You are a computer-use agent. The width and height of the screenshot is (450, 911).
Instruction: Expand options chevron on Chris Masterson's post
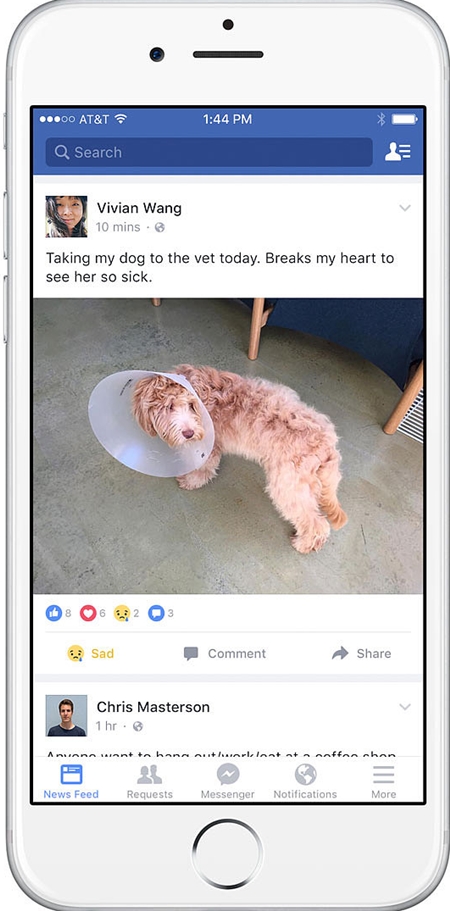pos(405,706)
